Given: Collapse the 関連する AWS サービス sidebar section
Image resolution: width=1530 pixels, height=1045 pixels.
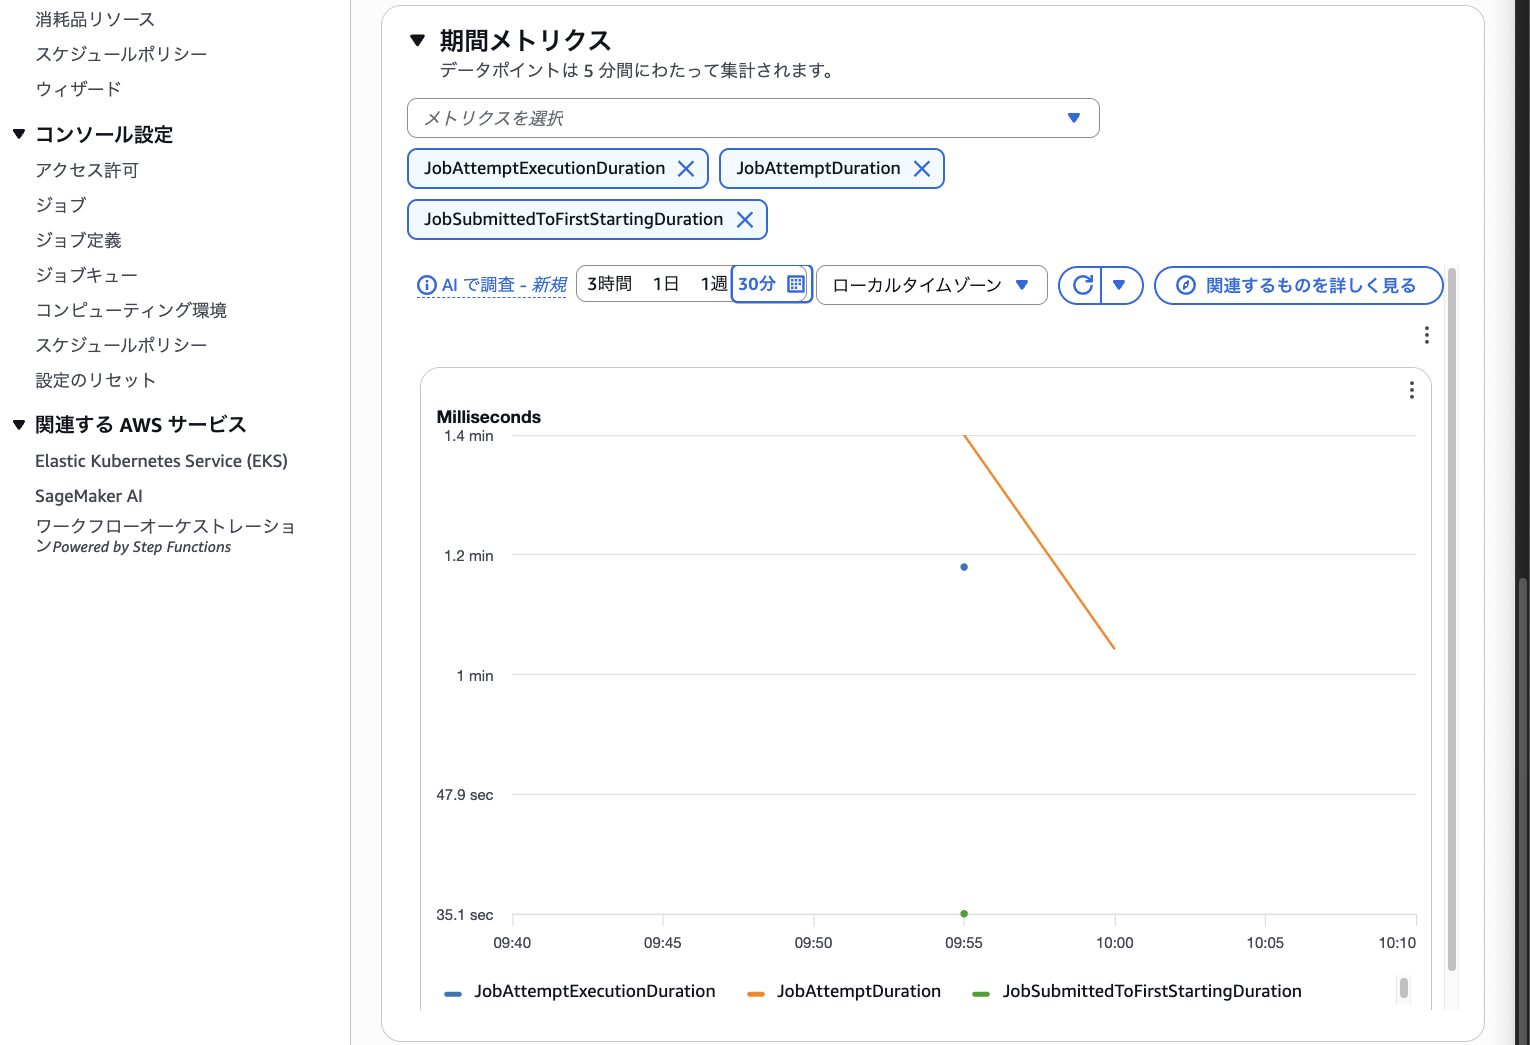Looking at the screenshot, I should click(x=19, y=425).
